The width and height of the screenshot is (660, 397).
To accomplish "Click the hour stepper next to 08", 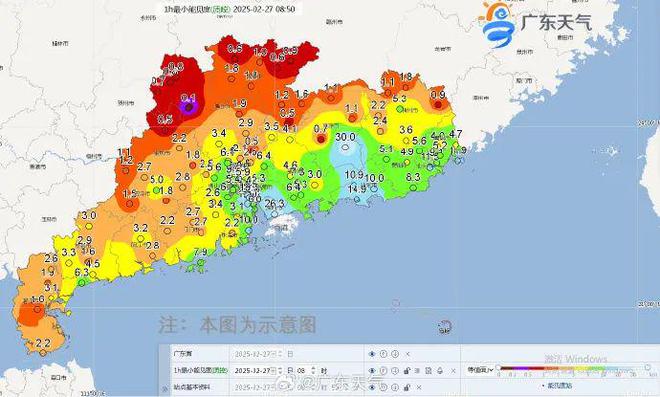I will [x=314, y=370].
